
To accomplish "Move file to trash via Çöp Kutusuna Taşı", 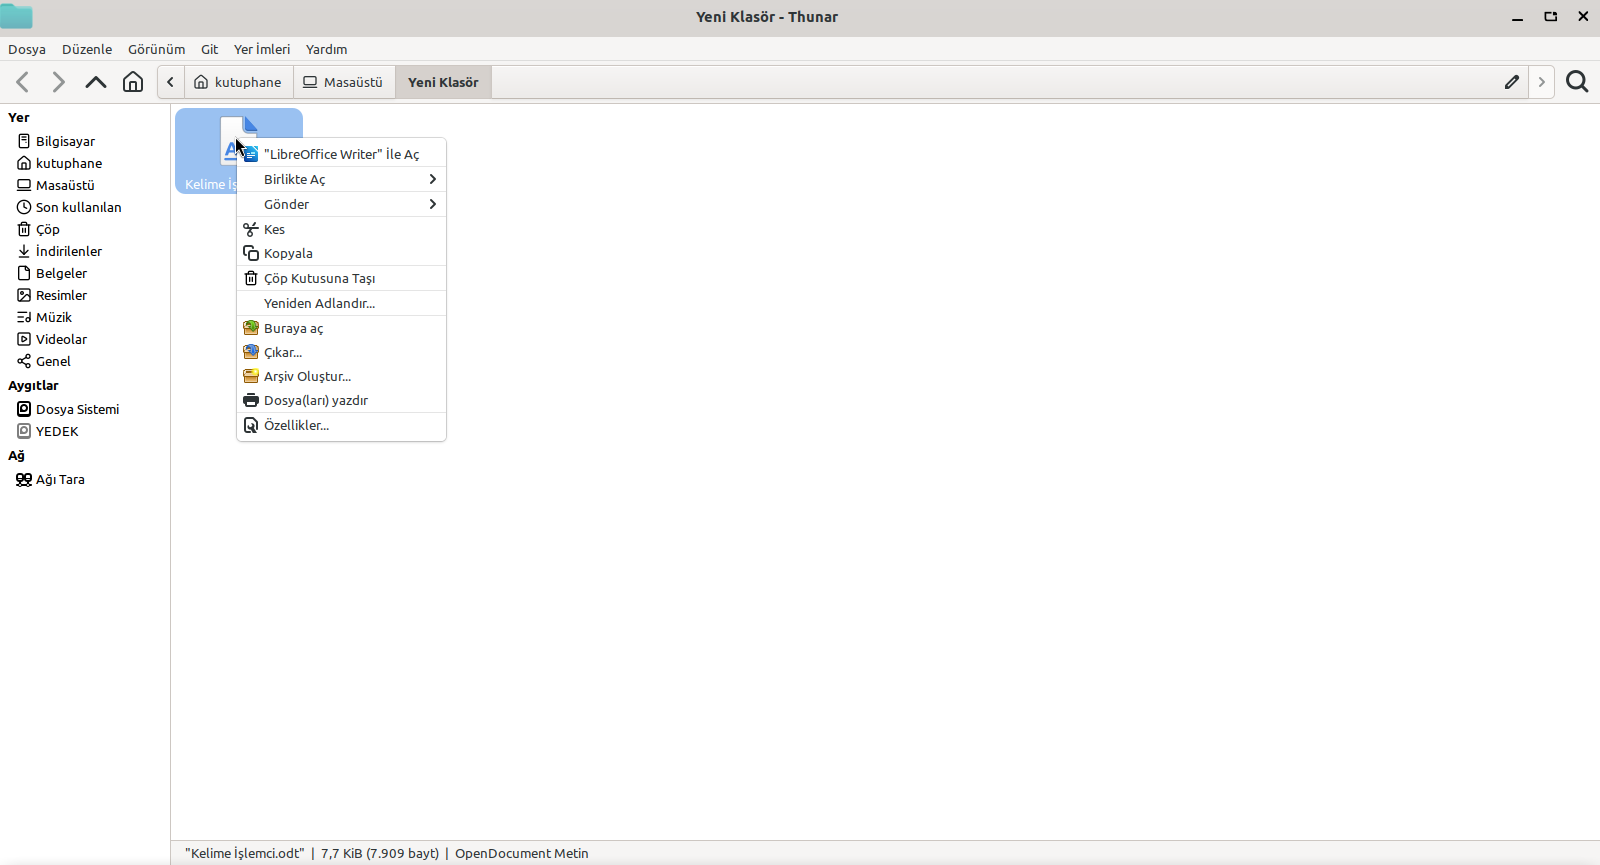I will point(319,278).
